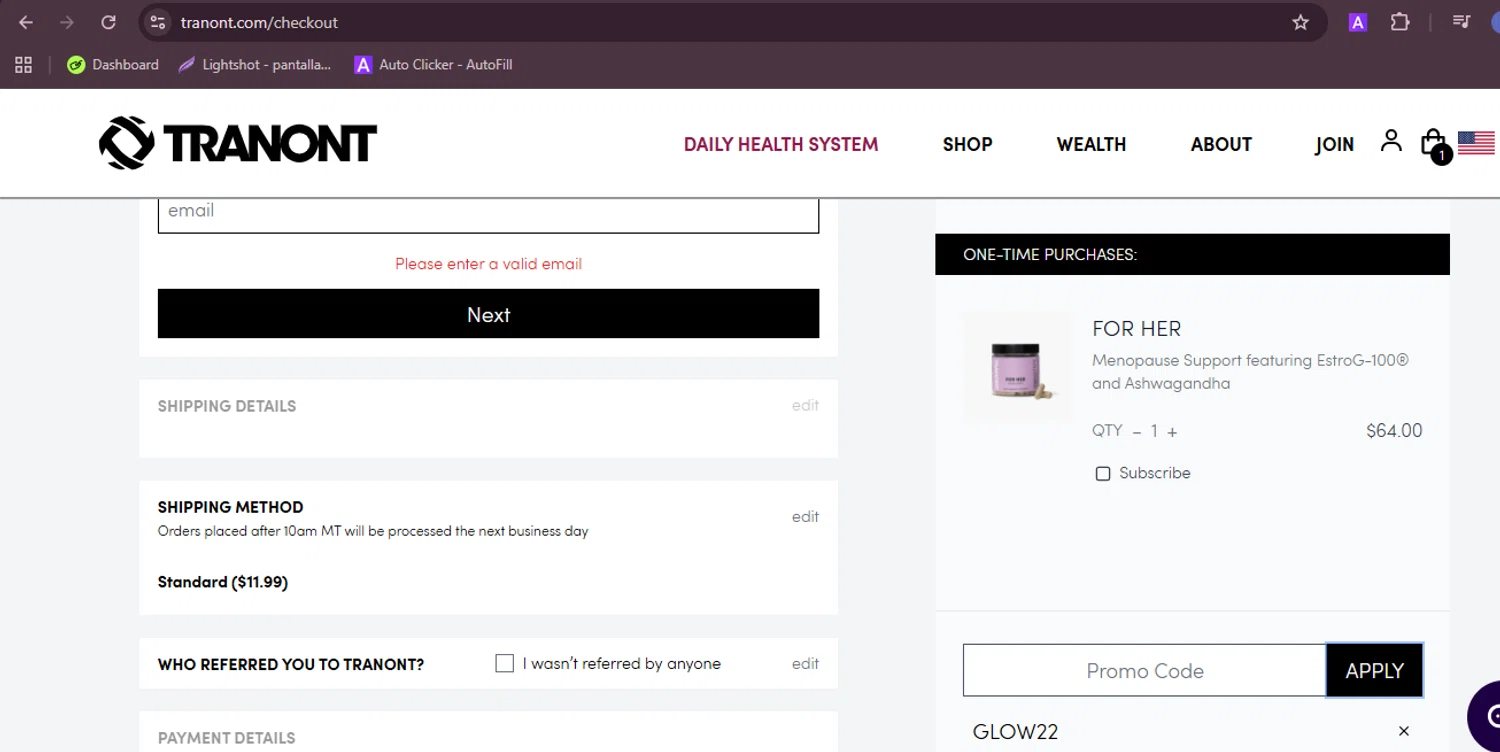Change country via the US flag icon

[1476, 143]
